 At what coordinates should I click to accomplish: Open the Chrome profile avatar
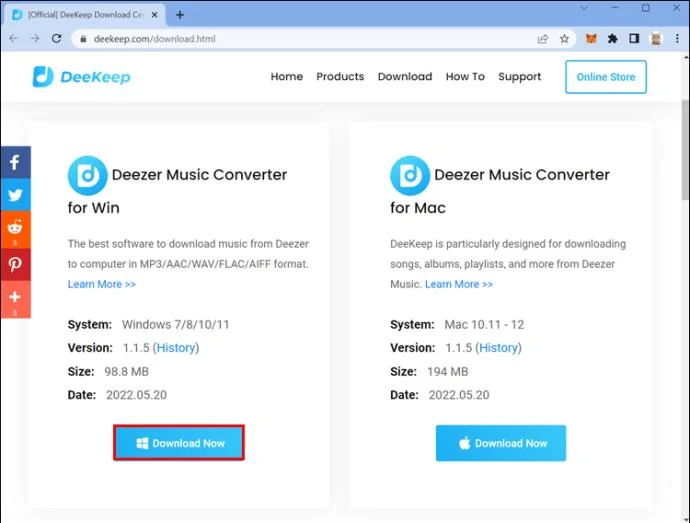pos(656,39)
